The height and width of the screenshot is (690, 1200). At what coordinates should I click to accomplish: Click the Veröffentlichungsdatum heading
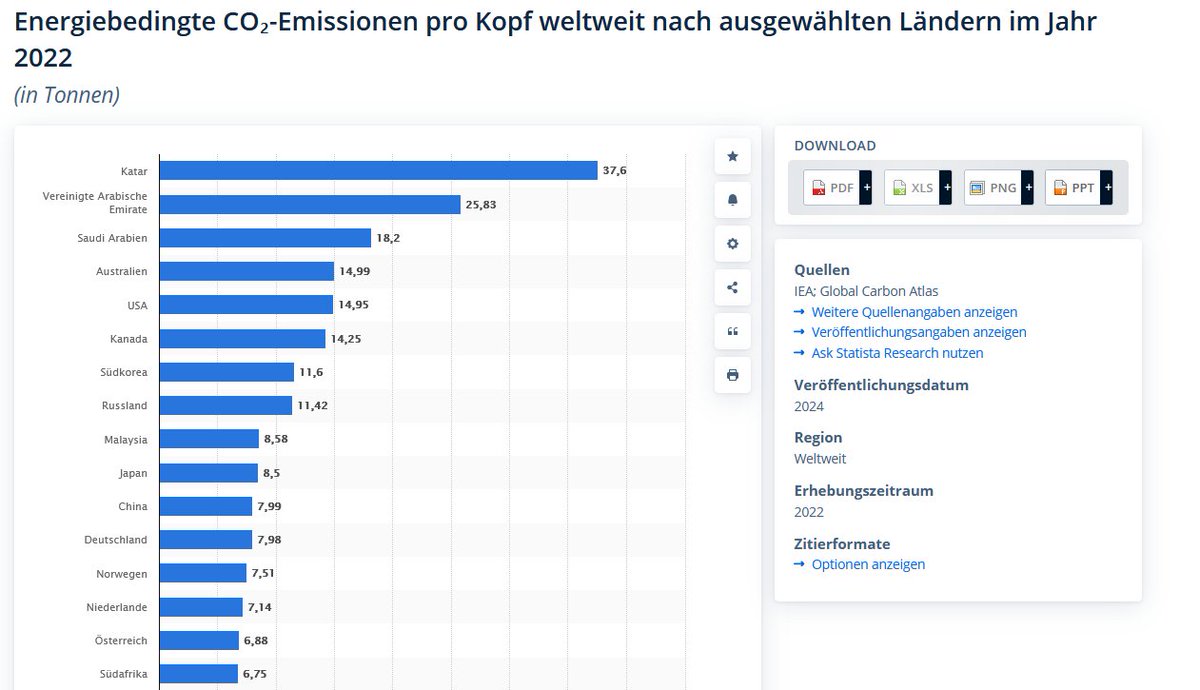click(881, 385)
